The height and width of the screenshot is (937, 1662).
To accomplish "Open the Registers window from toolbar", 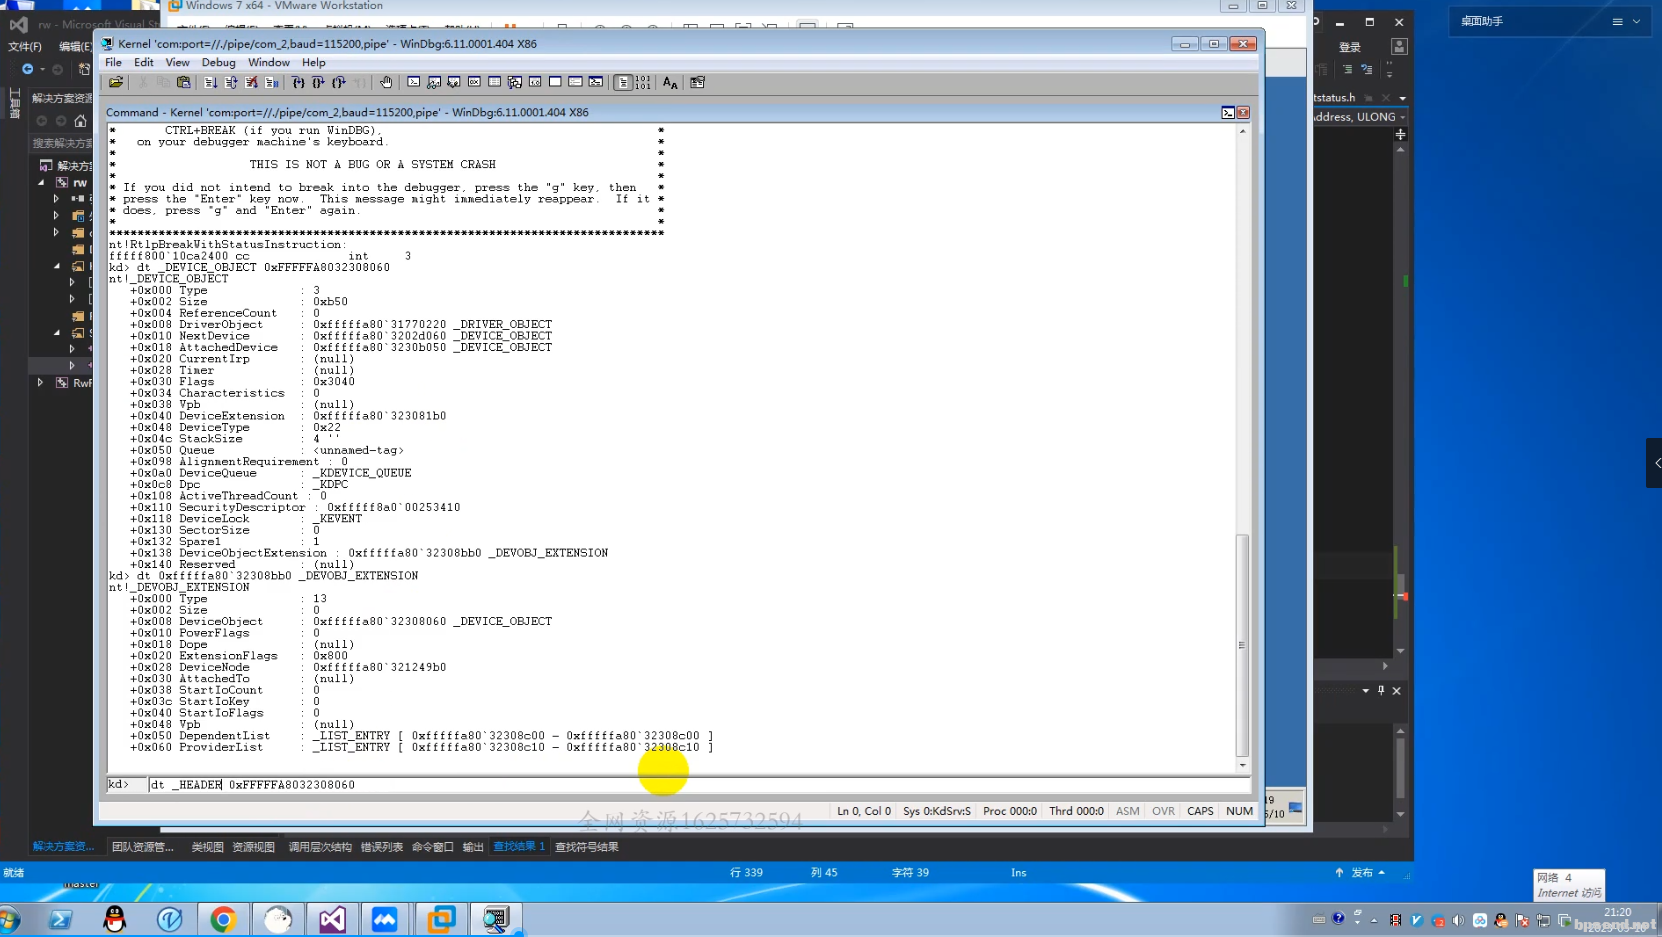I will (x=474, y=83).
